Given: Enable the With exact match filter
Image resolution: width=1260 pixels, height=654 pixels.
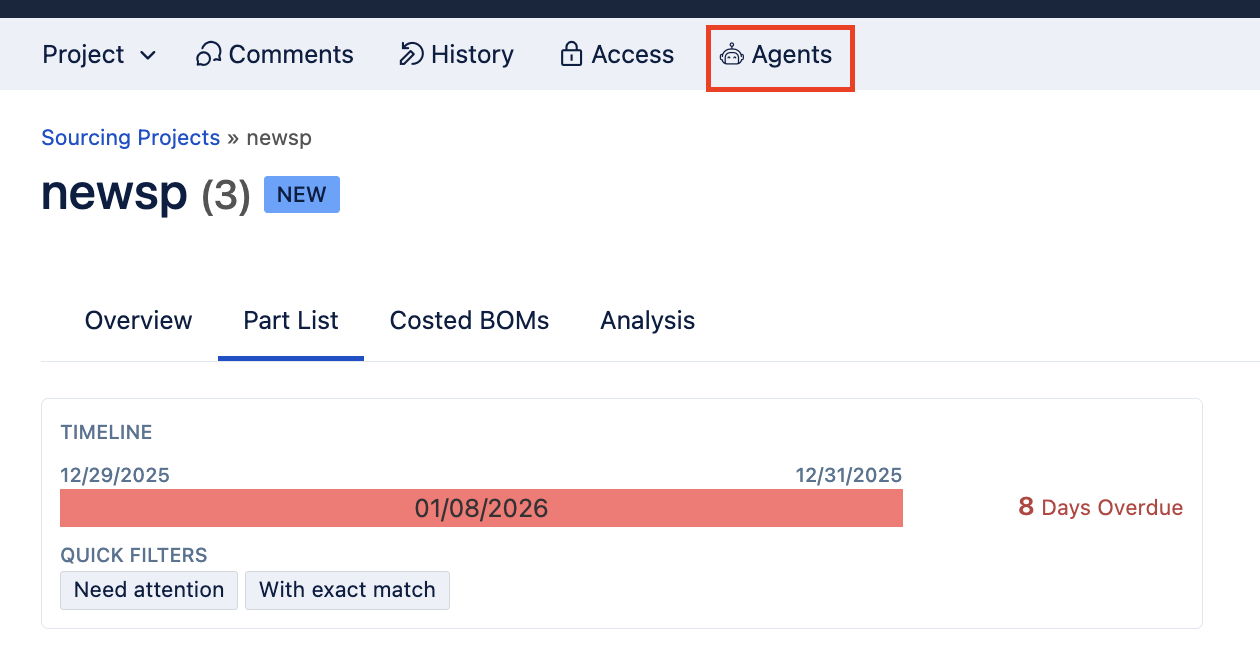Looking at the screenshot, I should coord(347,590).
